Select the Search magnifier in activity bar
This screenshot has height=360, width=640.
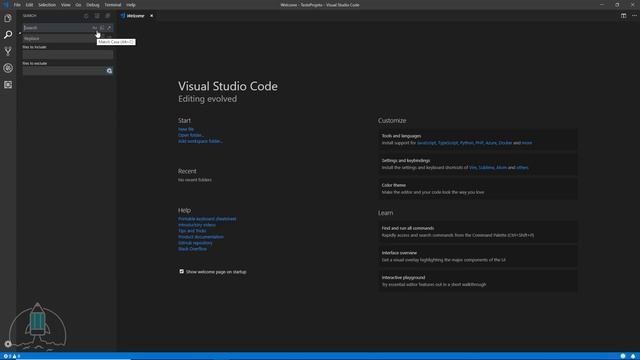tap(8, 35)
